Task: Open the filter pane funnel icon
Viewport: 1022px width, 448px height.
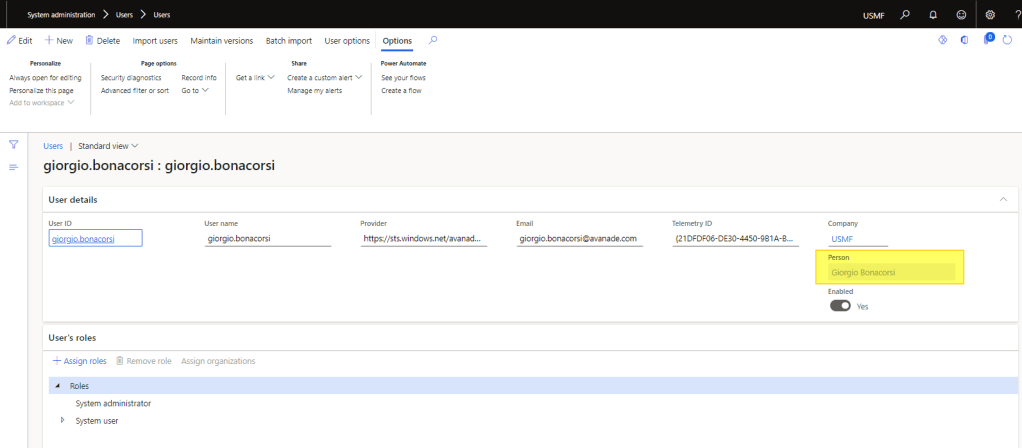Action: [14, 145]
